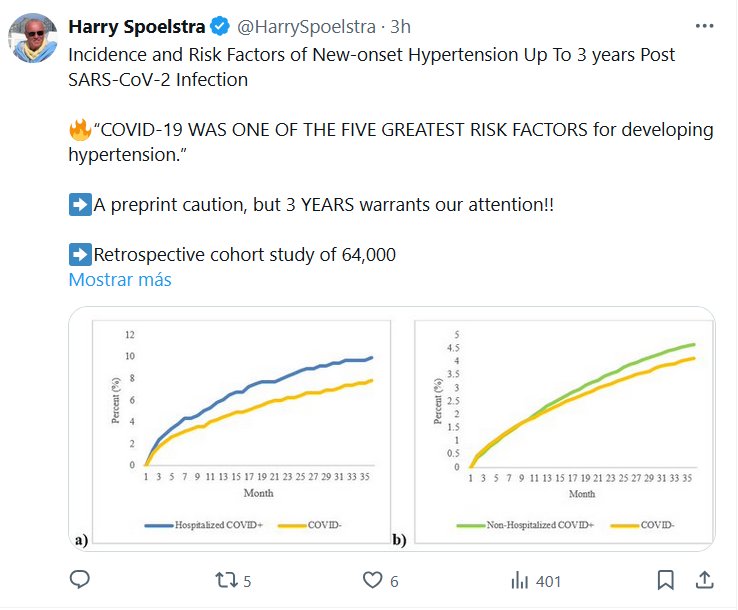Click the "Retrospective cohort study of 64,000" line
Screen dimensions: 738x610
tap(245, 254)
